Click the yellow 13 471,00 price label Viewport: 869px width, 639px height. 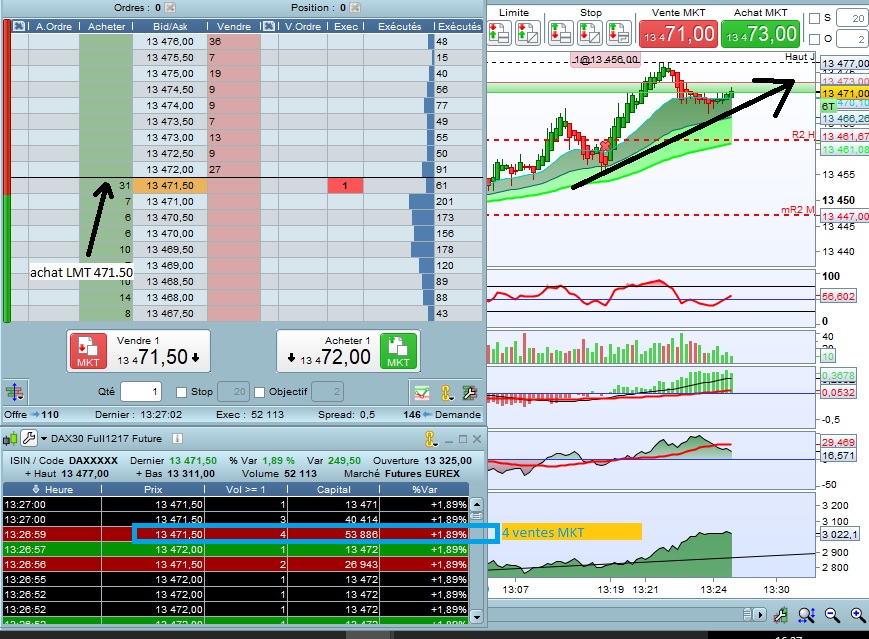click(844, 94)
